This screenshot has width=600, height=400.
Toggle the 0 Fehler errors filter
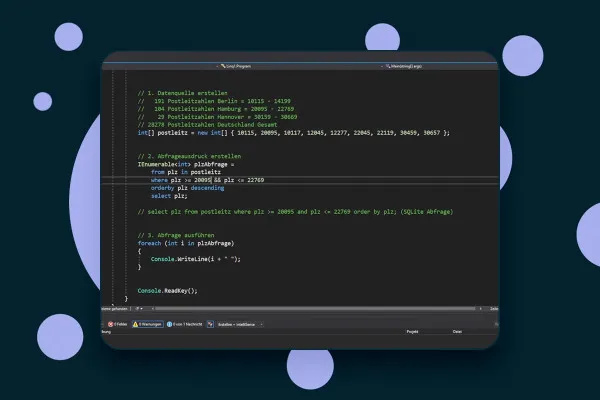click(117, 324)
